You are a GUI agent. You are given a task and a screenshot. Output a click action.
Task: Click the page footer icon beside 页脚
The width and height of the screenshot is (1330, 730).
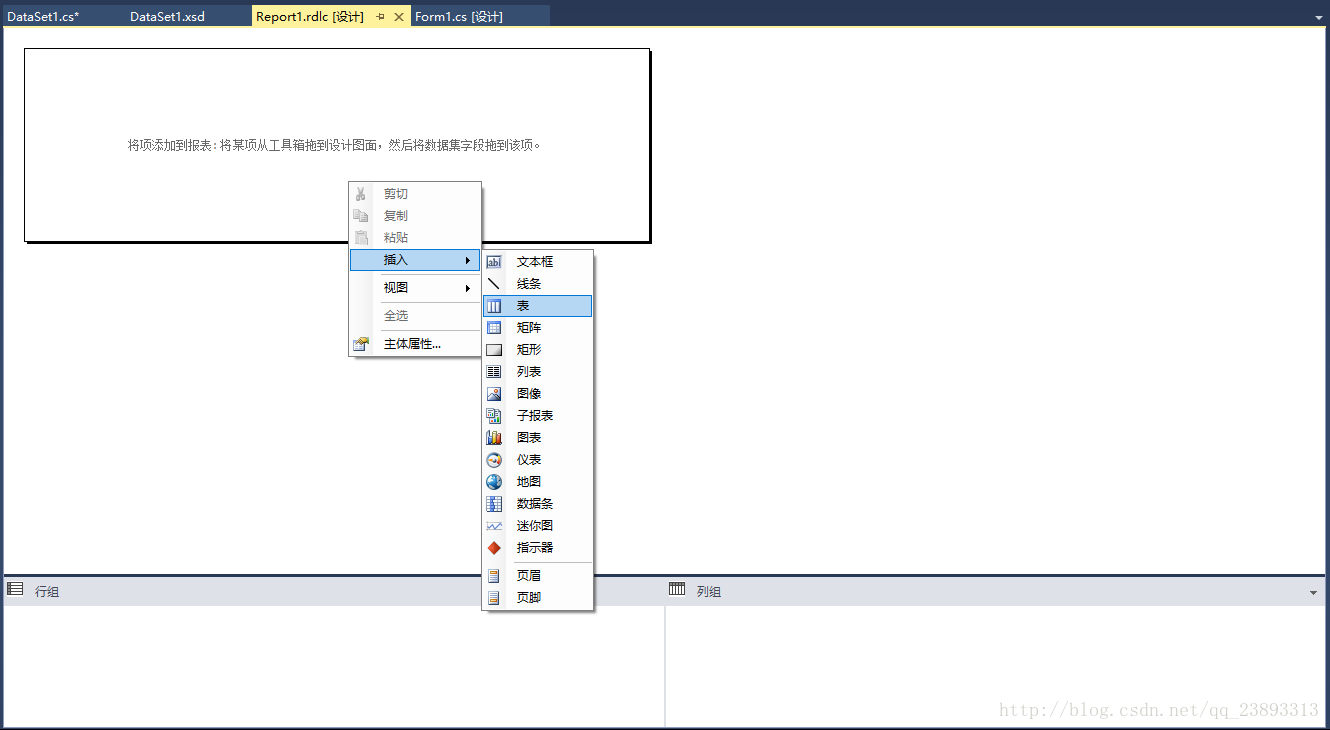pyautogui.click(x=494, y=598)
